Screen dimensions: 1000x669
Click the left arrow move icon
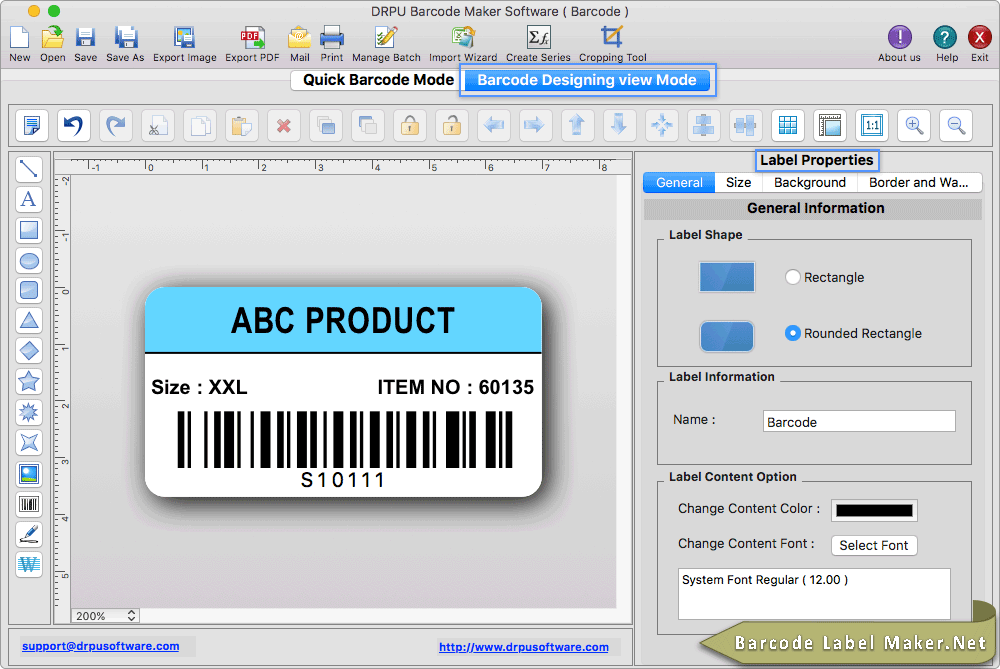(x=494, y=125)
